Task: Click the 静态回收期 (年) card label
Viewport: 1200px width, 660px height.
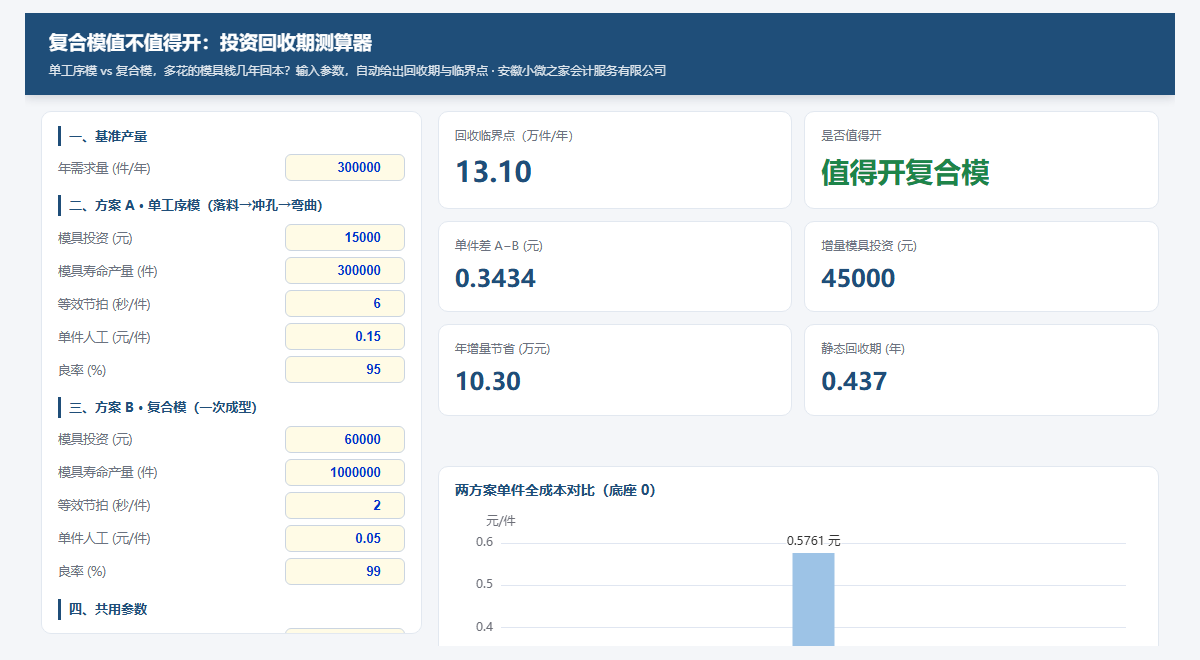Action: point(863,349)
